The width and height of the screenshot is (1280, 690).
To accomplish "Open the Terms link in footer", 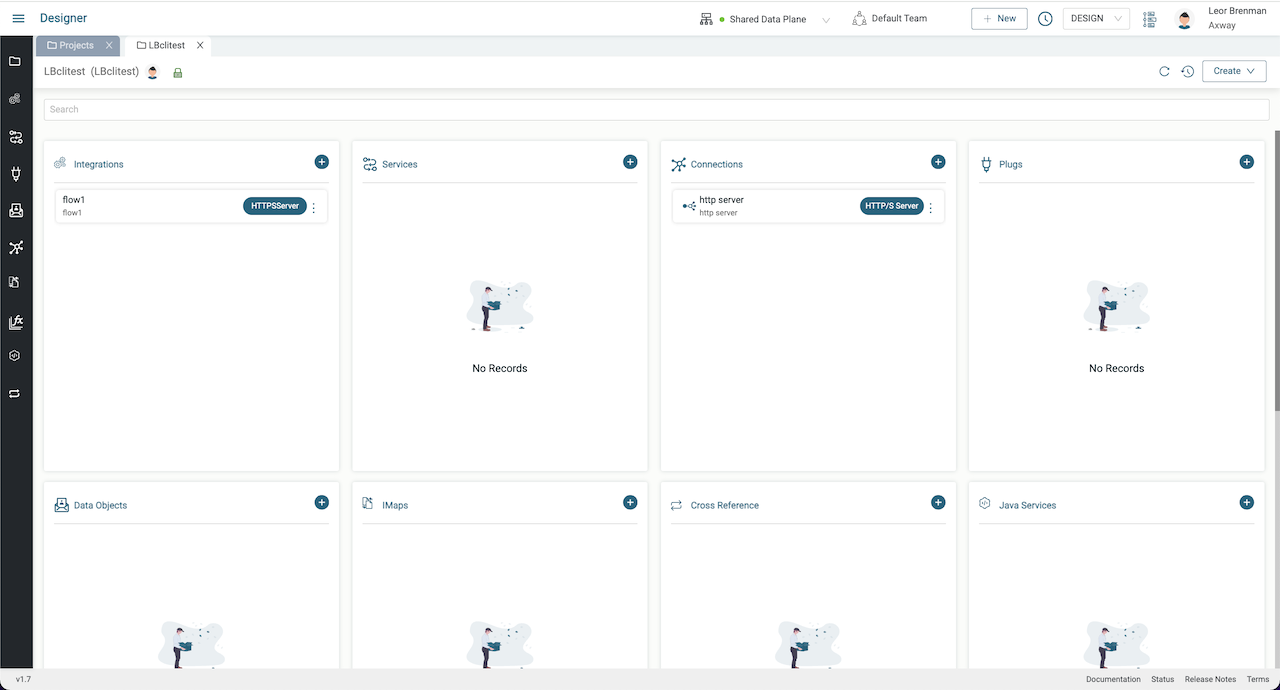I will click(x=1257, y=679).
